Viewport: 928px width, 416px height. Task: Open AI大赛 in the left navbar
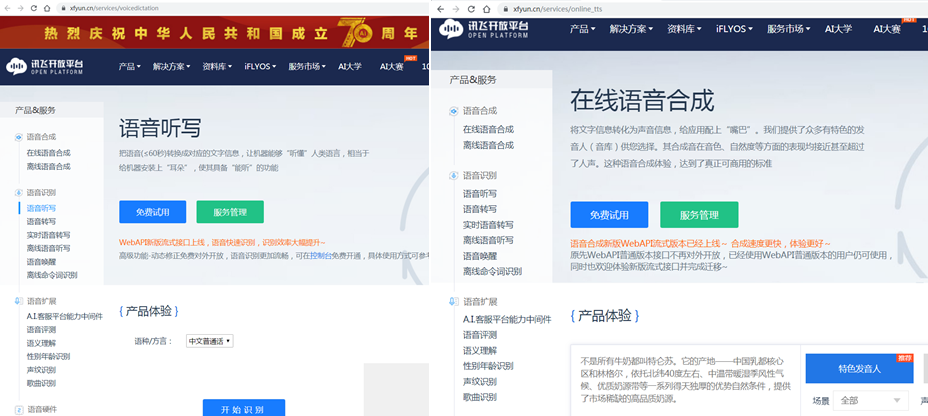click(x=392, y=67)
